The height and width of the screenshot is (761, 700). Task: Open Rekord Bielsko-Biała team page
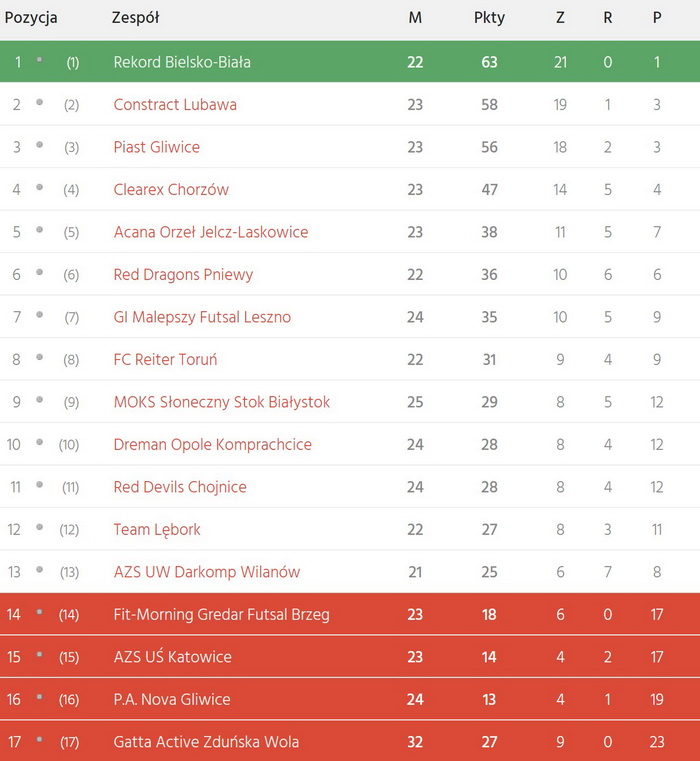pyautogui.click(x=182, y=62)
